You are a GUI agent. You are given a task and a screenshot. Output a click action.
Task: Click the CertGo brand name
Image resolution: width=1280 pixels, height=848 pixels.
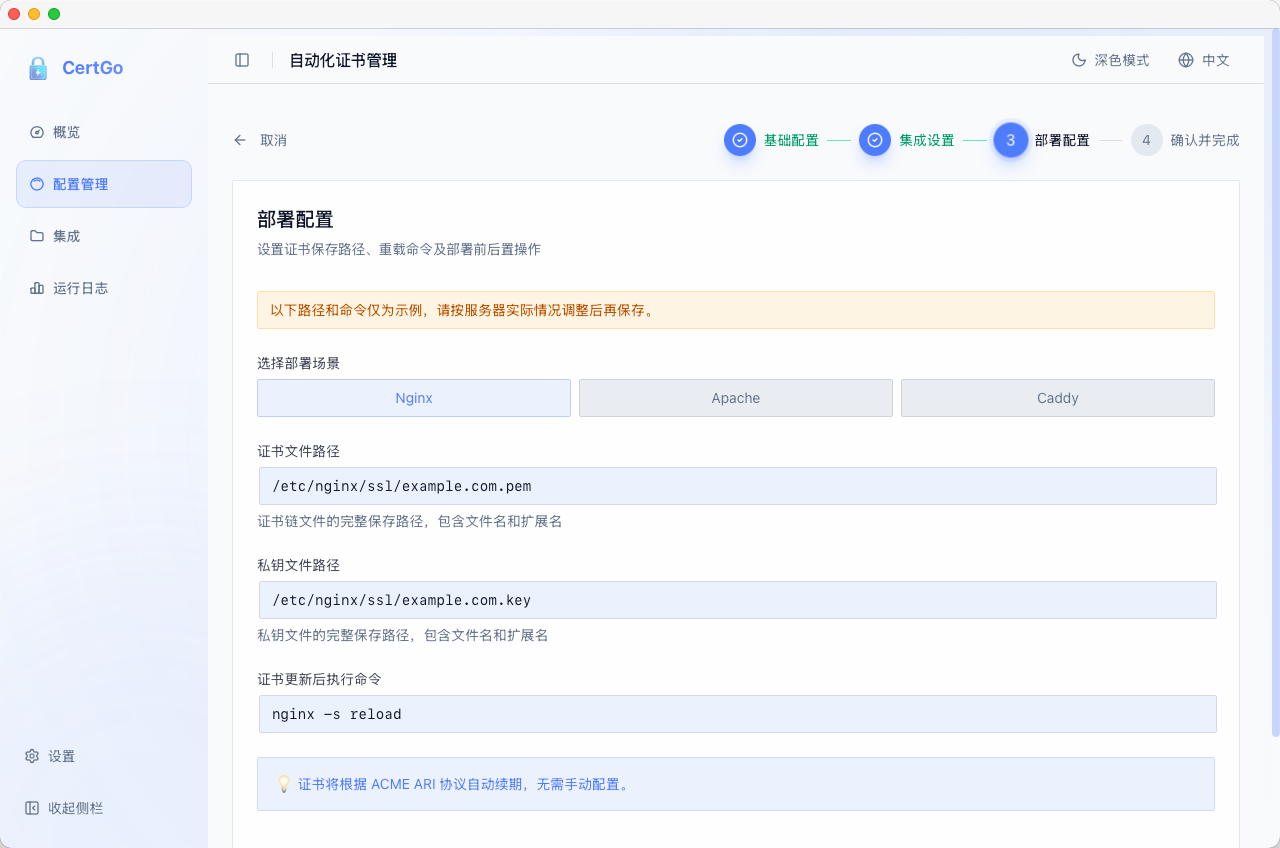(93, 68)
